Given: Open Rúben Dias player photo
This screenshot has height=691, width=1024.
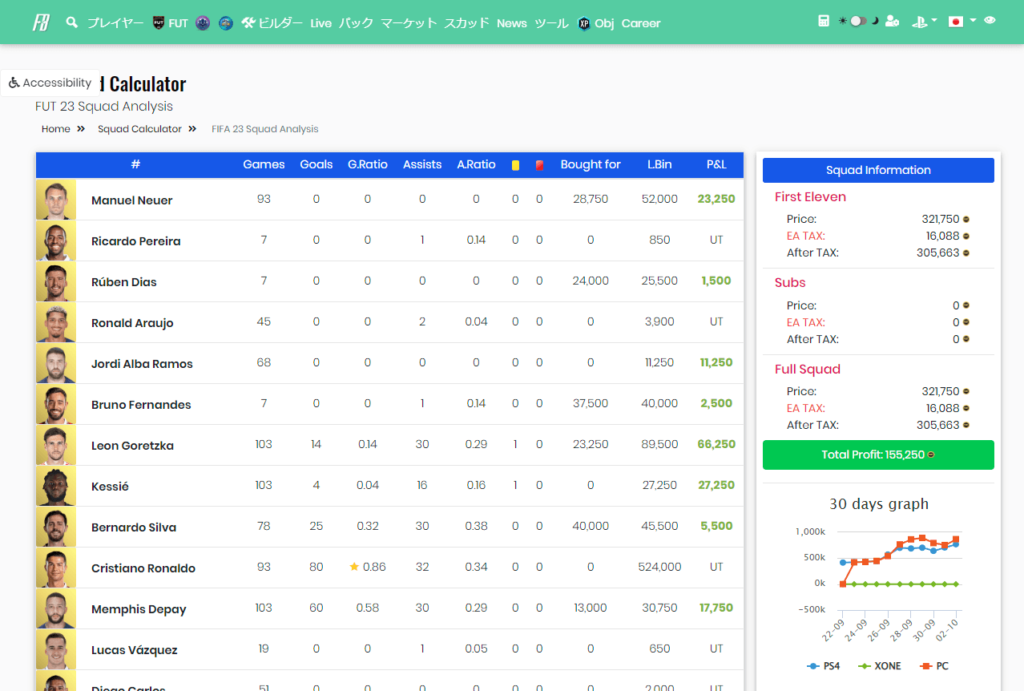Looking at the screenshot, I should click(56, 281).
